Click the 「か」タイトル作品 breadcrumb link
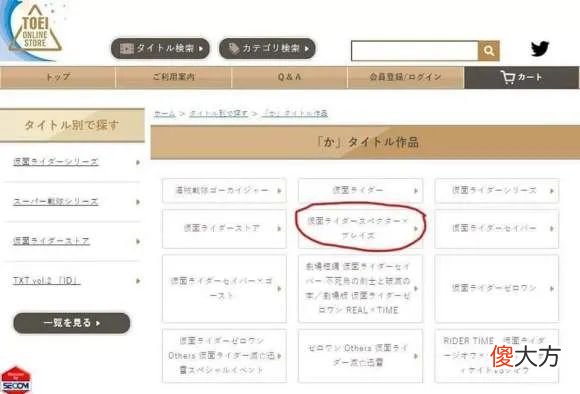 pyautogui.click(x=295, y=113)
